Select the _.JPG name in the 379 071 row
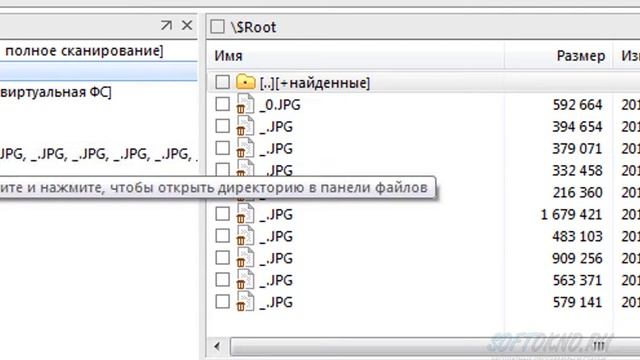 click(276, 149)
